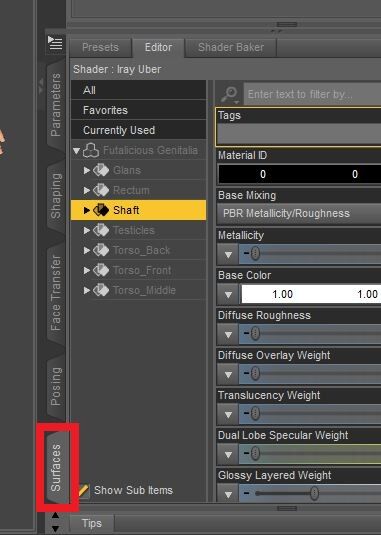The height and width of the screenshot is (535, 381).
Task: Open the Shaping side tab
Action: point(56,196)
